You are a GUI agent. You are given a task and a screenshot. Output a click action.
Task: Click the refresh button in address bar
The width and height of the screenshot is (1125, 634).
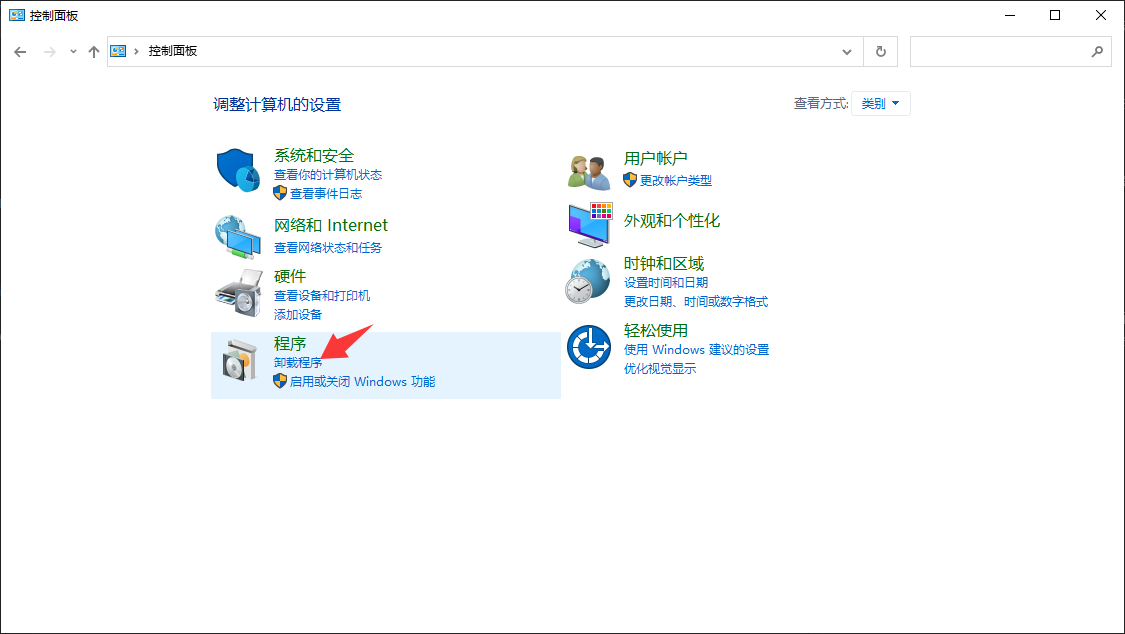point(881,51)
